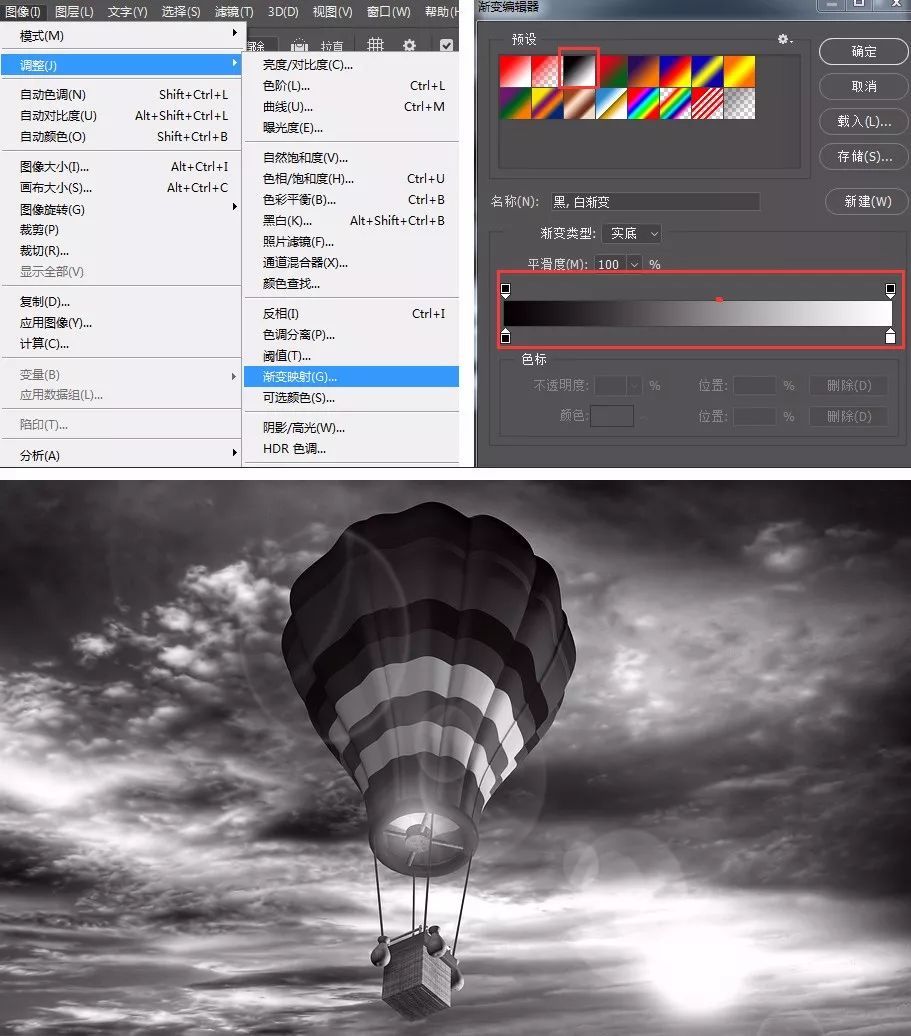Open the 图像(I) menu in menu bar
This screenshot has width=911, height=1036.
pos(23,11)
